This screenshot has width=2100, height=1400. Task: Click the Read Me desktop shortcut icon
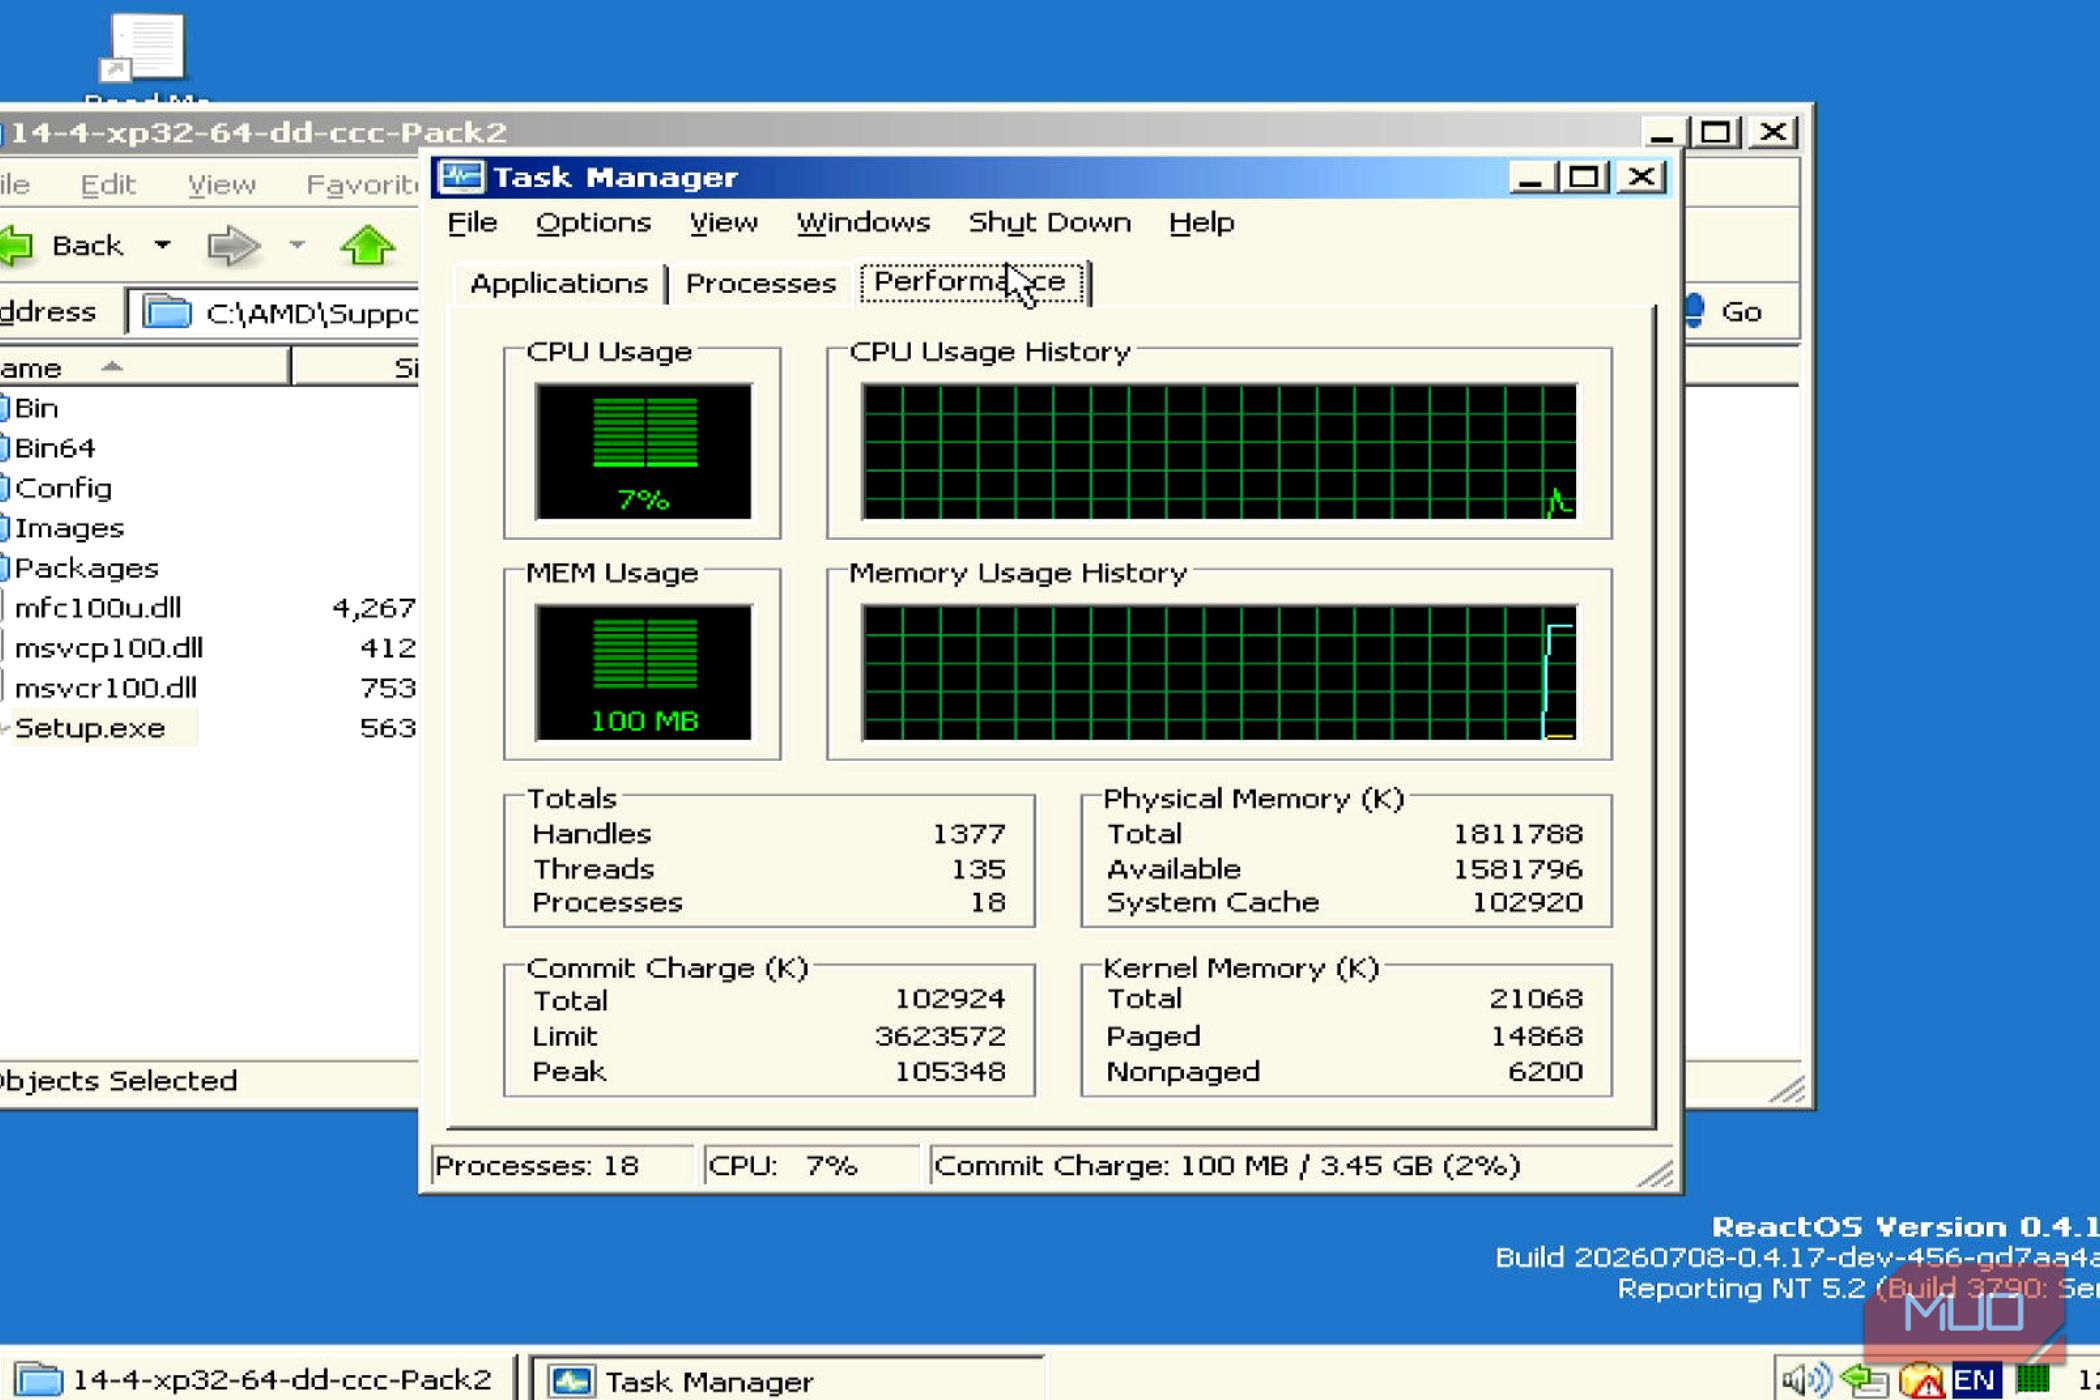click(x=144, y=48)
